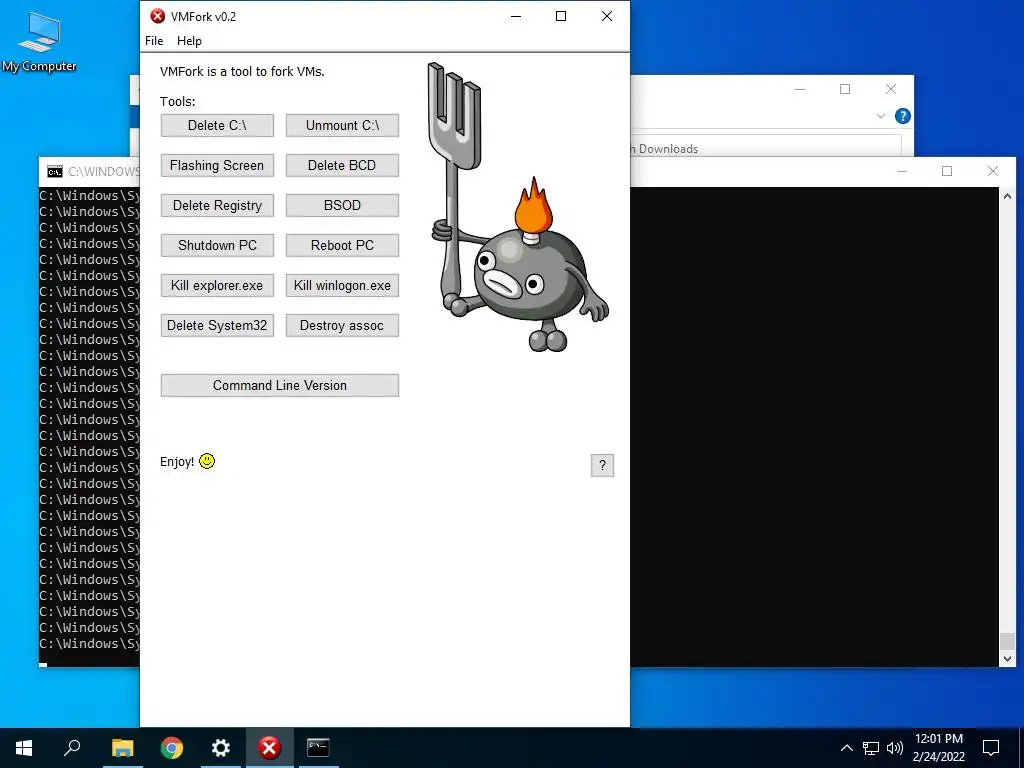Open the File menu in VMFork

click(x=154, y=40)
